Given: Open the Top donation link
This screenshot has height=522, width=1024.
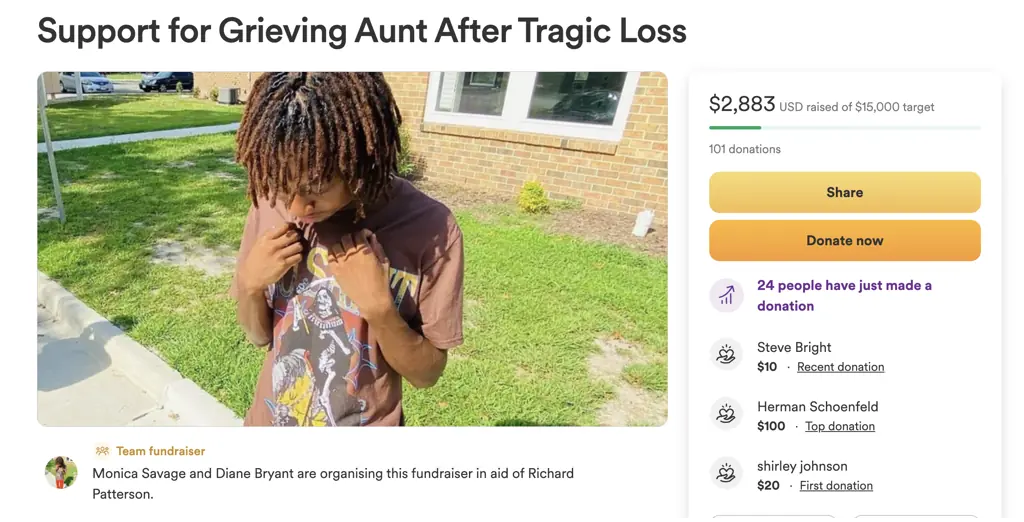Looking at the screenshot, I should tap(840, 426).
